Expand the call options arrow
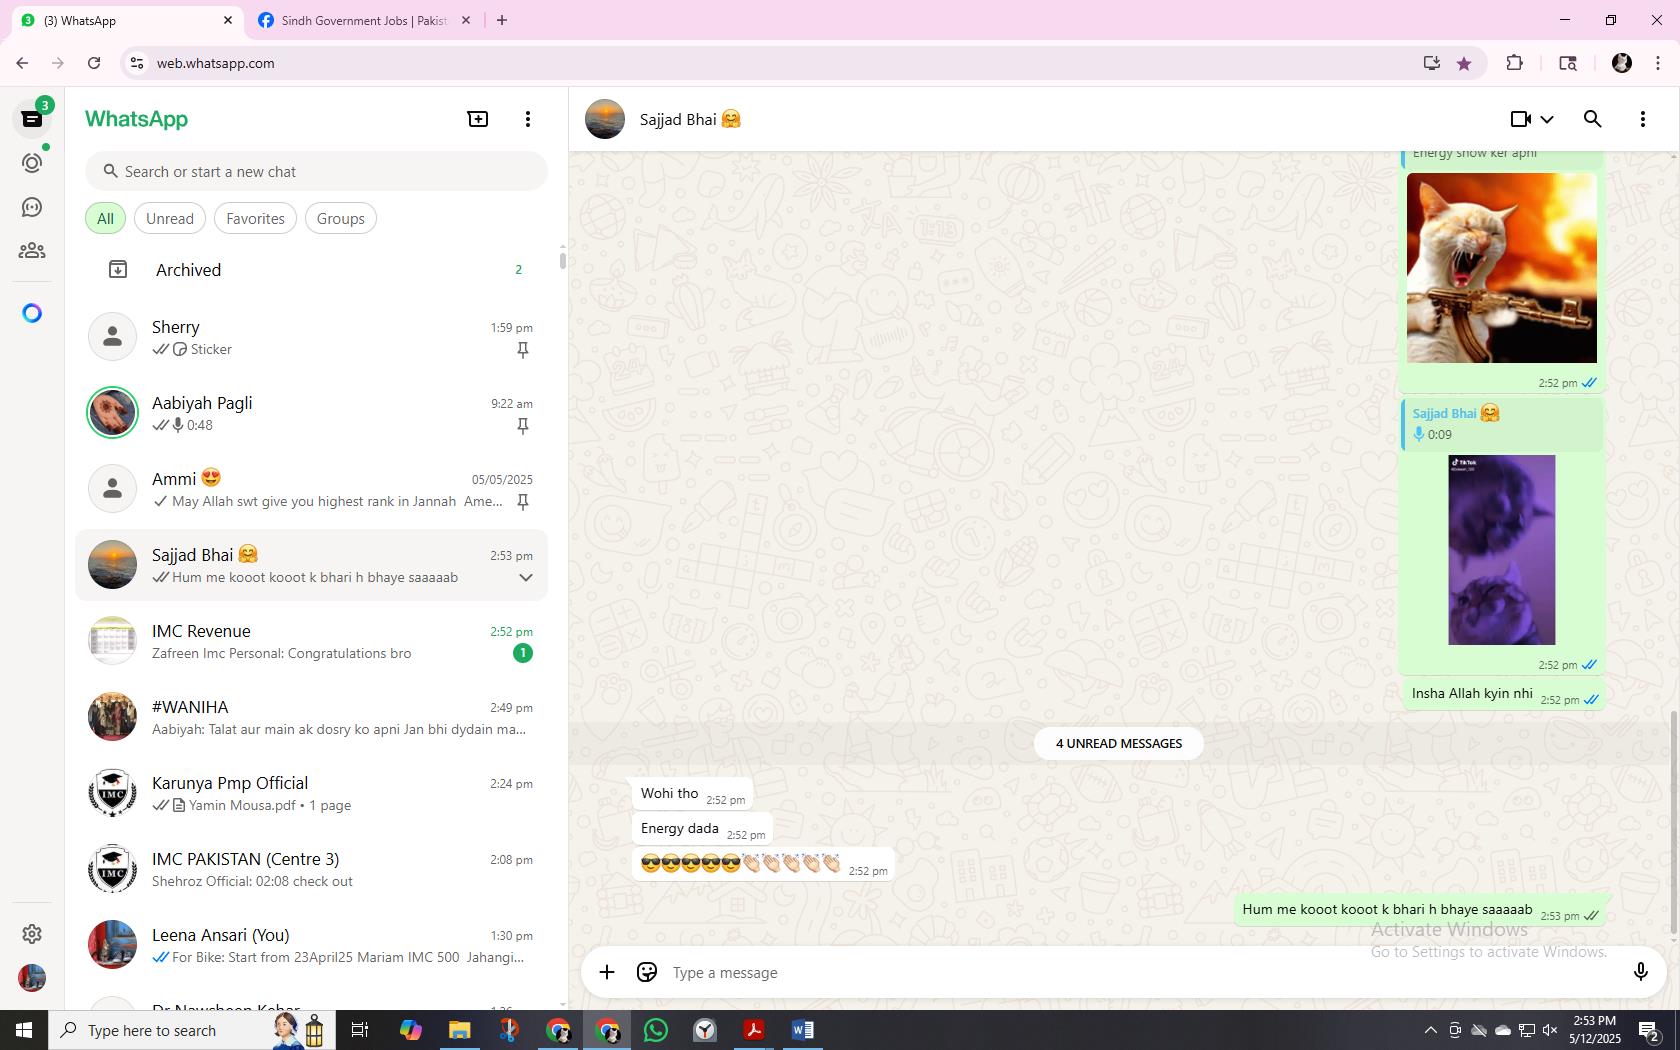Viewport: 1680px width, 1050px height. tap(1547, 119)
